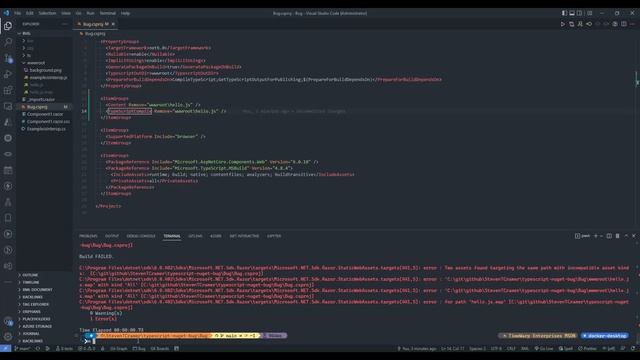The width and height of the screenshot is (640, 360).
Task: Kill terminal with trash icon
Action: pos(617,236)
